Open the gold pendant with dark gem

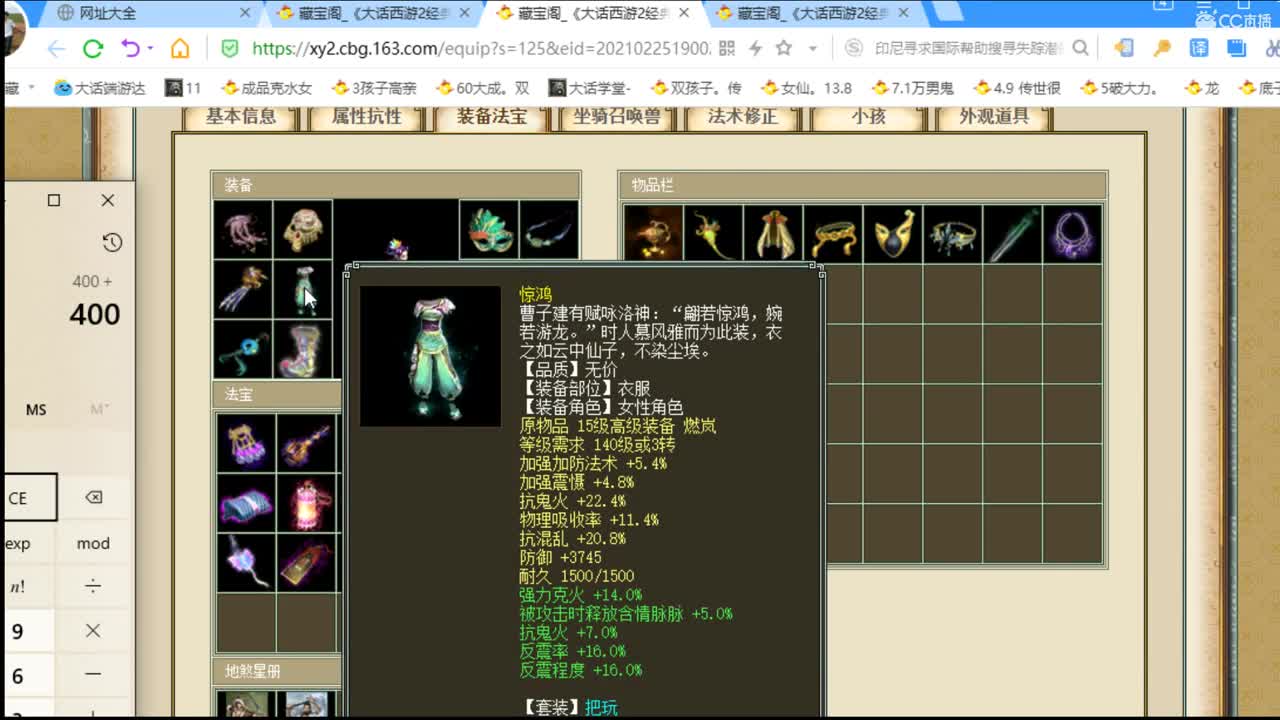(893, 234)
